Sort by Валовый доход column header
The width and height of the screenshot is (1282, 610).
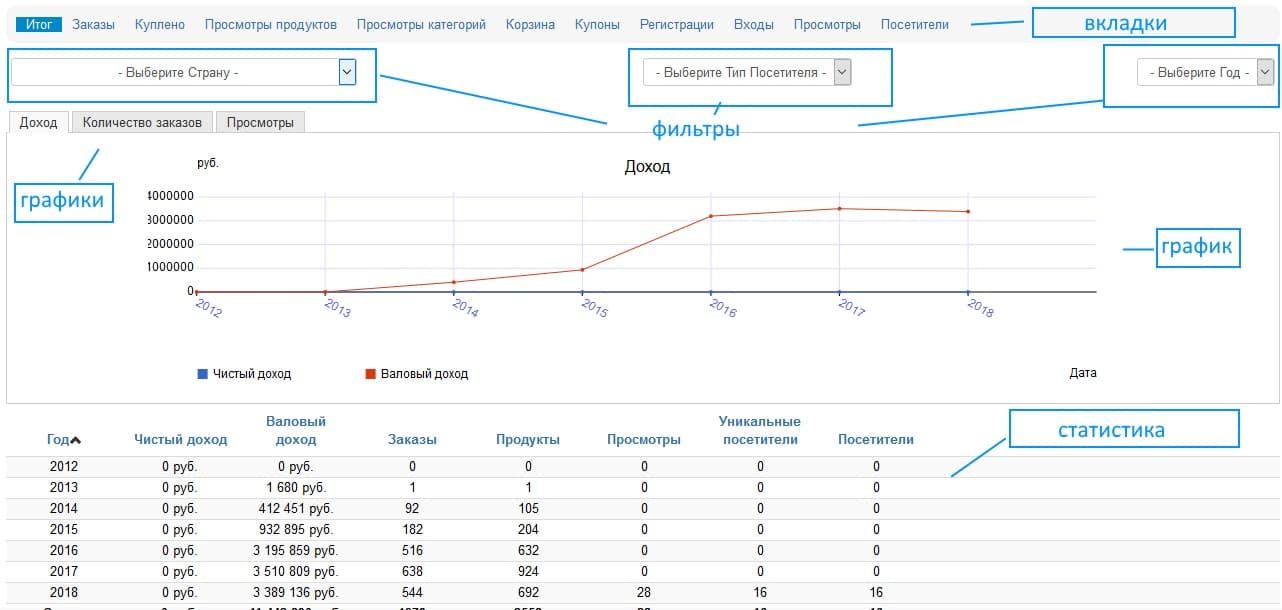click(x=296, y=430)
